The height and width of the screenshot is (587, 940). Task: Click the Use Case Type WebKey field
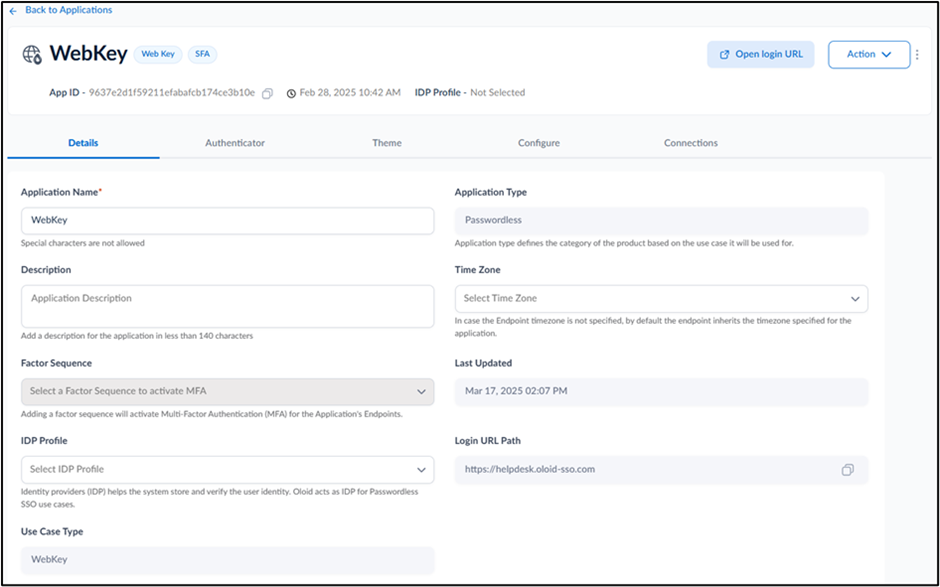228,560
